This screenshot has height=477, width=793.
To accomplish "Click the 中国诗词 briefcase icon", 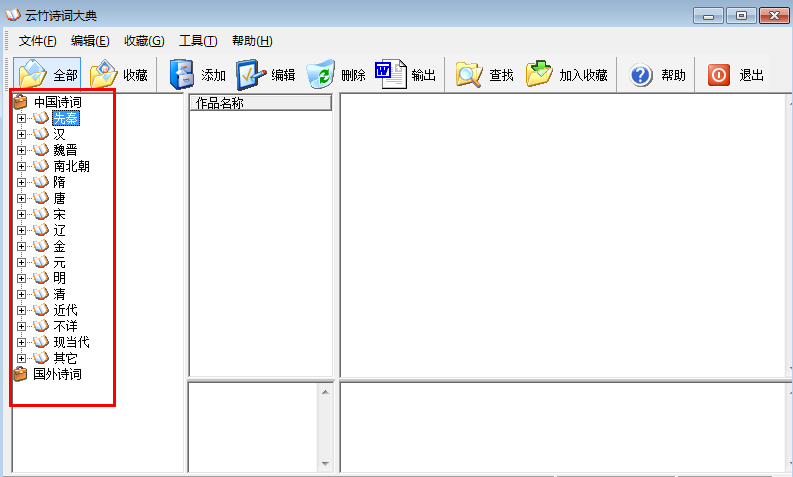I will (20, 102).
